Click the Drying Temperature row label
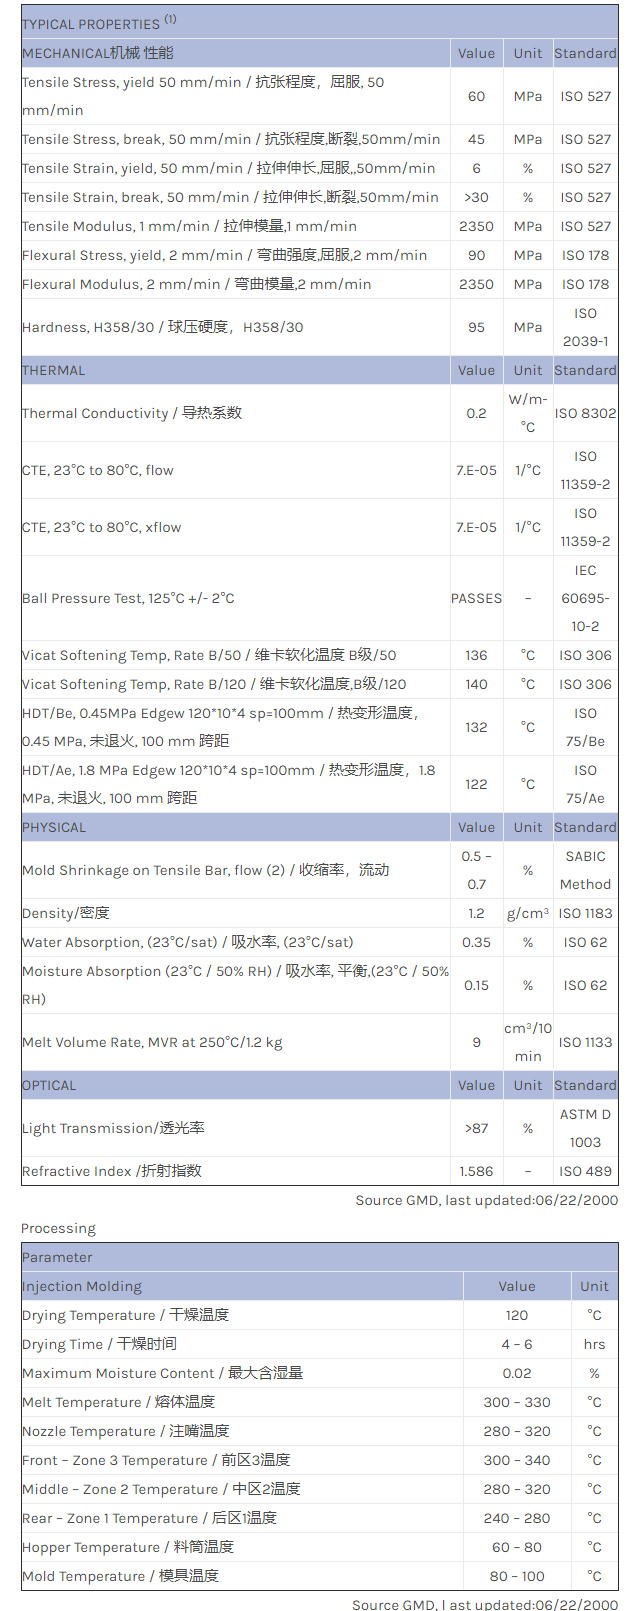Image resolution: width=632 pixels, height=1611 pixels. (x=125, y=1315)
